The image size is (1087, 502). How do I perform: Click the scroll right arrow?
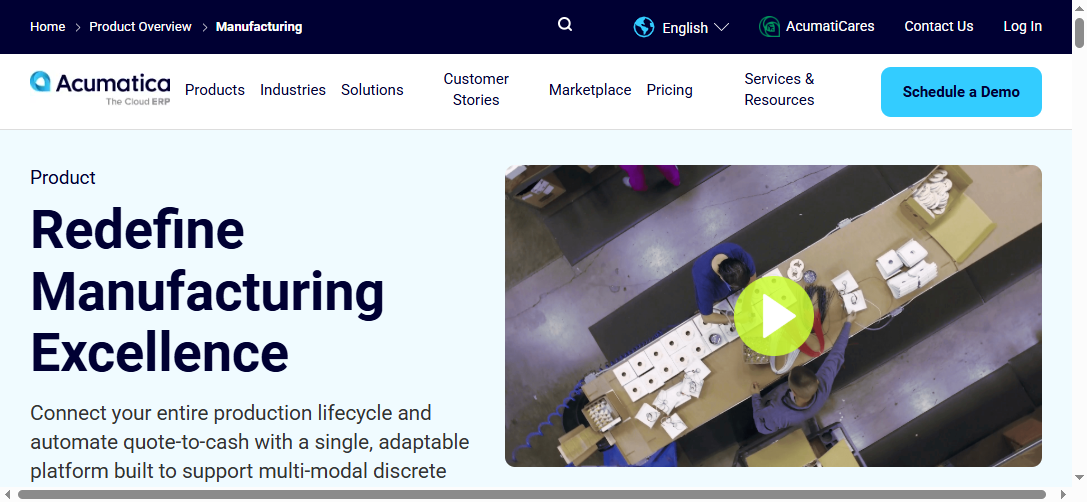(x=1063, y=494)
